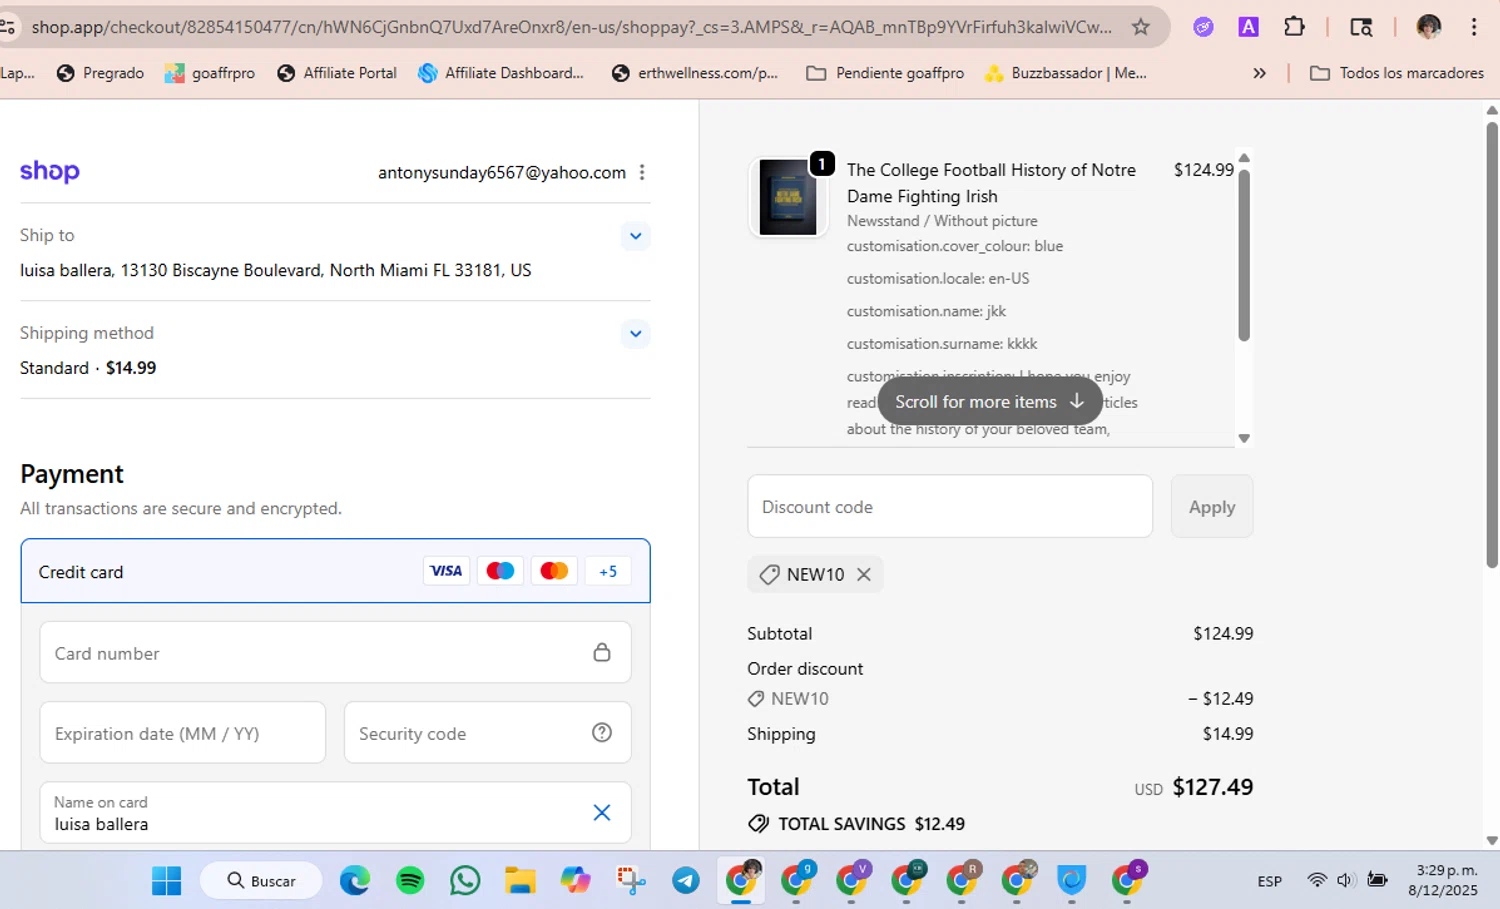Open the Chrome three-dot menu
The image size is (1500, 909).
pos(1474,27)
